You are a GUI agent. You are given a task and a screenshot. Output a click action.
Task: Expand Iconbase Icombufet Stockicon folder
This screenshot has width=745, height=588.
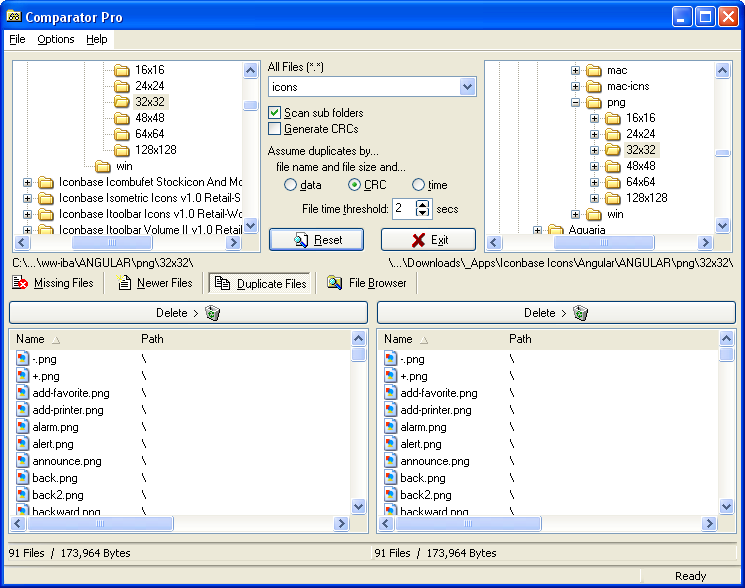28,182
